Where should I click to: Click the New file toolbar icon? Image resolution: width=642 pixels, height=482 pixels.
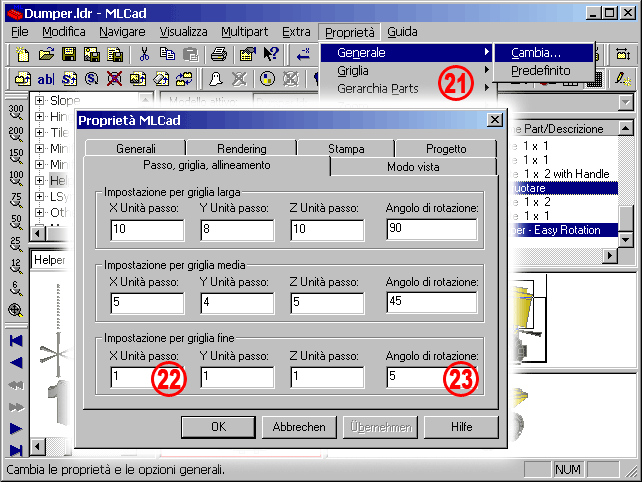tap(23, 54)
